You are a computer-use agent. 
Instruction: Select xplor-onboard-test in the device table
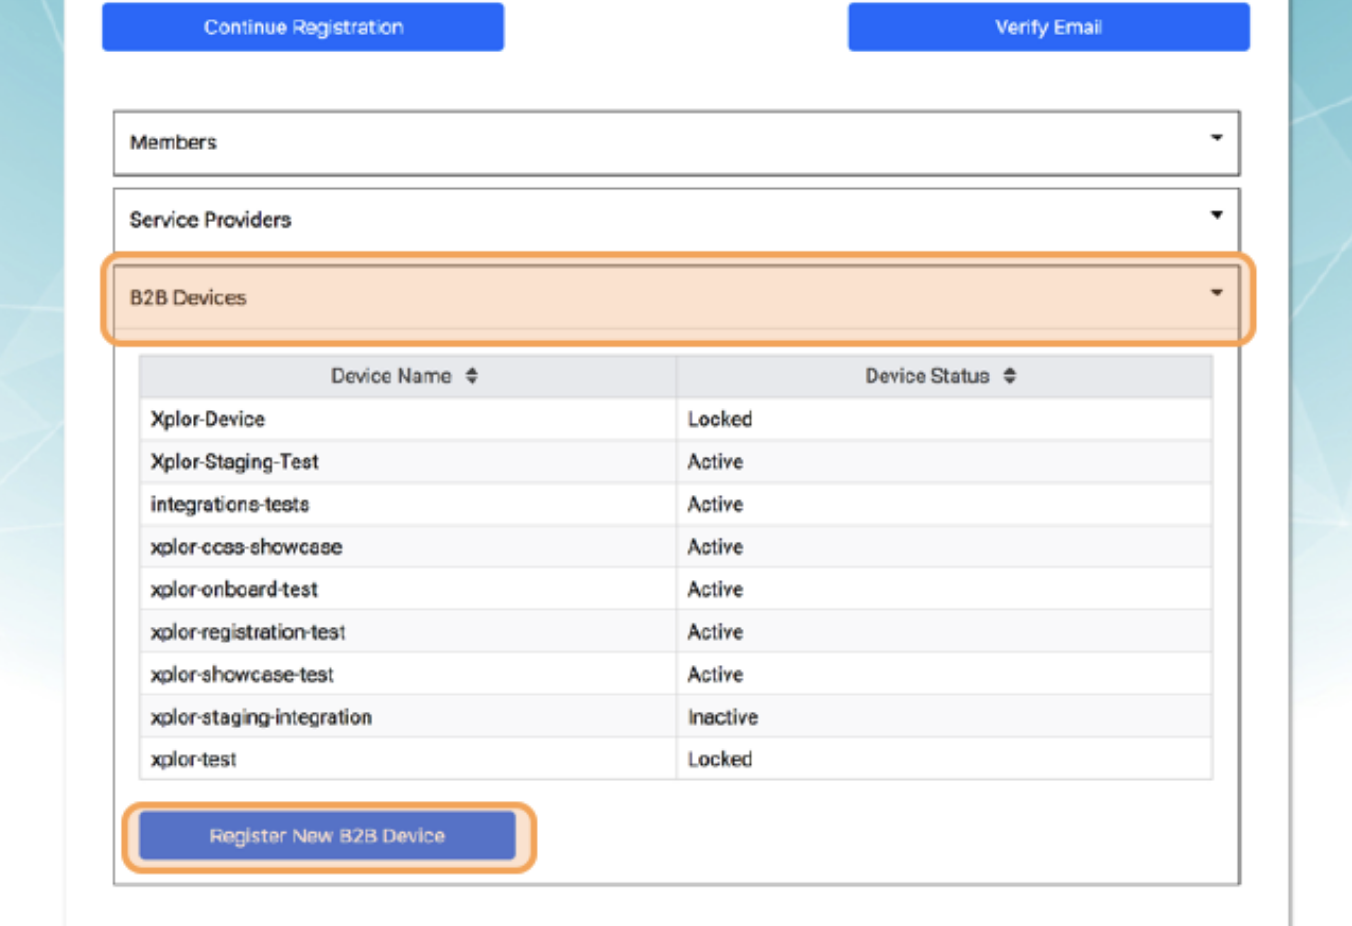(234, 590)
